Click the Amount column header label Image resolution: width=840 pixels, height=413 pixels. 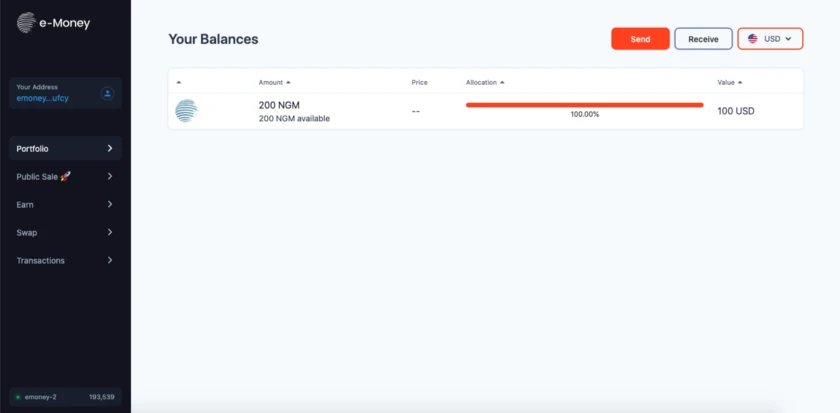pyautogui.click(x=271, y=82)
